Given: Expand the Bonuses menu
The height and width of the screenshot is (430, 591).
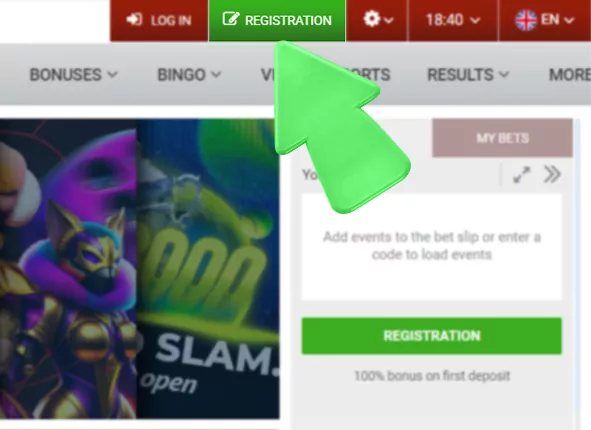Looking at the screenshot, I should 73,75.
